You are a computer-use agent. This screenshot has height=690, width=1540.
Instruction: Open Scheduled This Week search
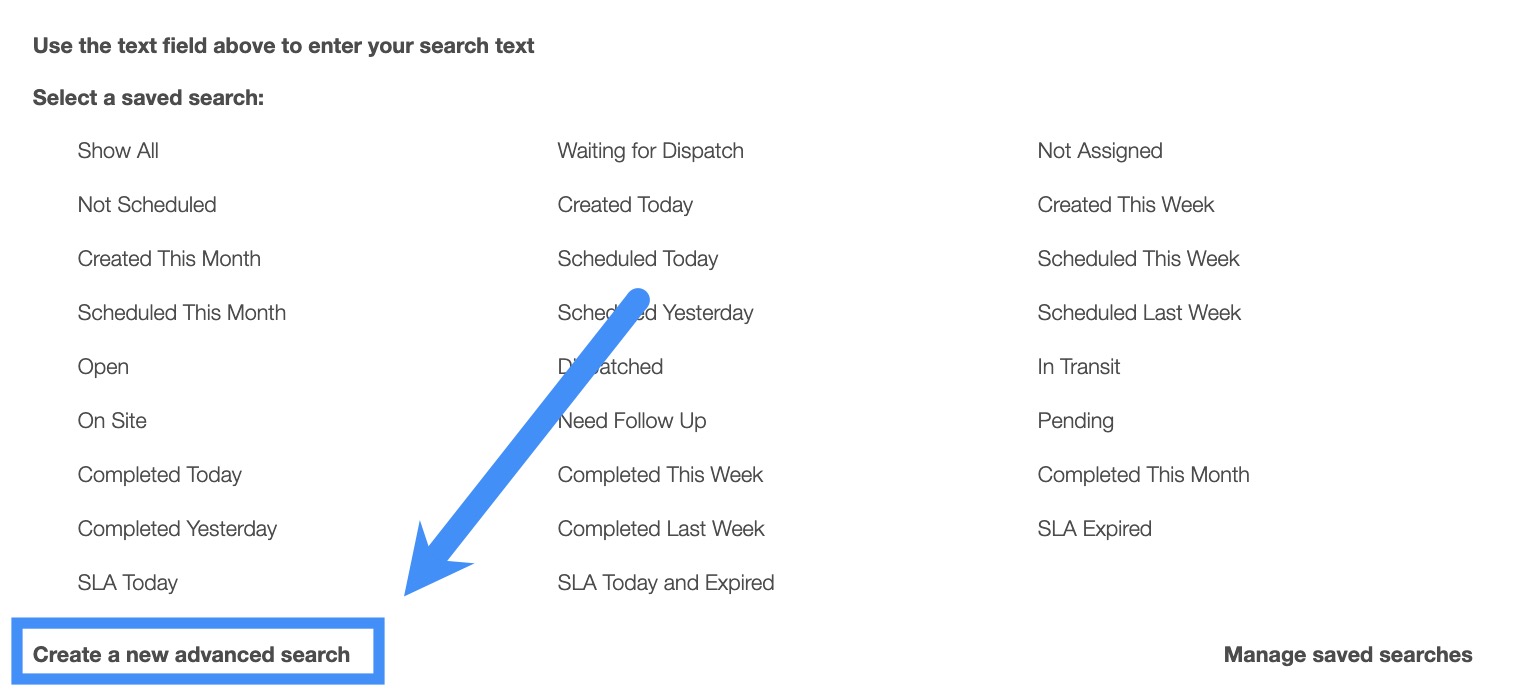pos(1138,259)
